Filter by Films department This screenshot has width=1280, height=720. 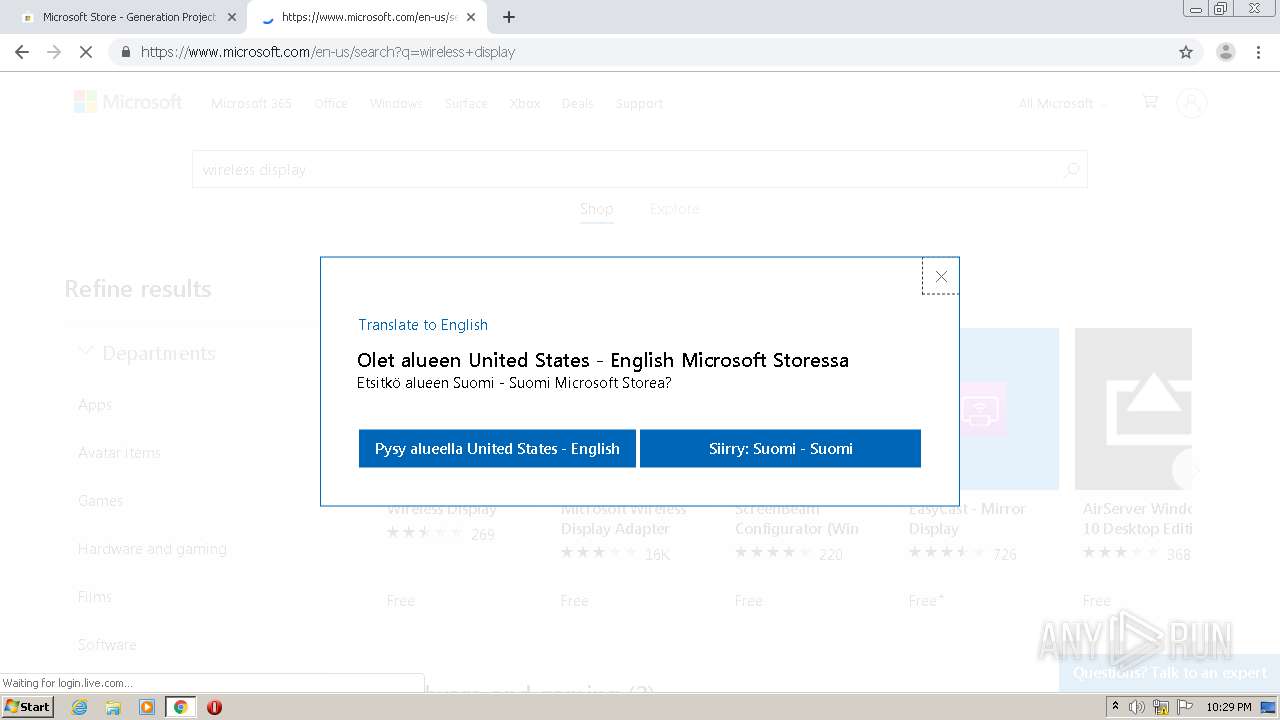[95, 597]
